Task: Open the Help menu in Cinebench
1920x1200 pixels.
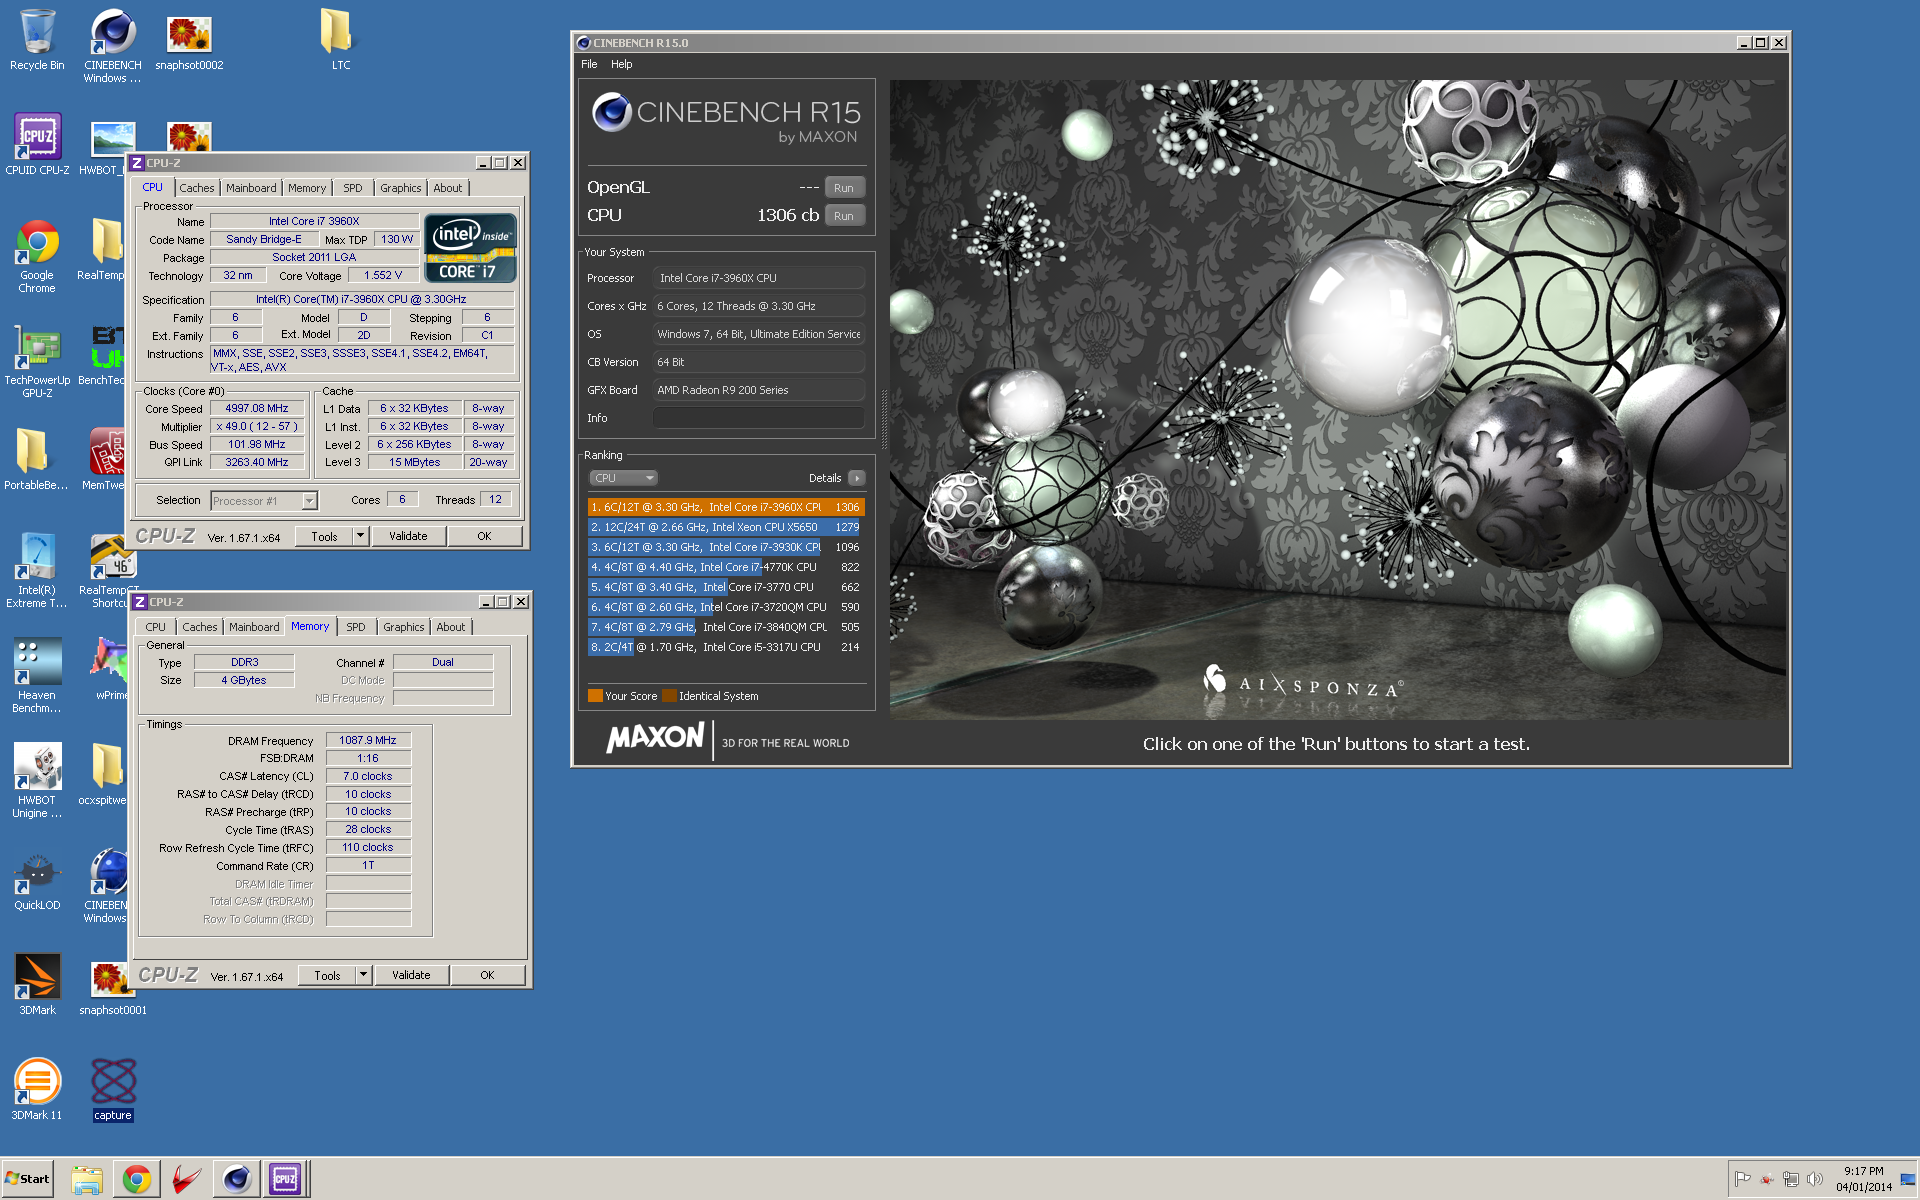Action: pos(621,64)
